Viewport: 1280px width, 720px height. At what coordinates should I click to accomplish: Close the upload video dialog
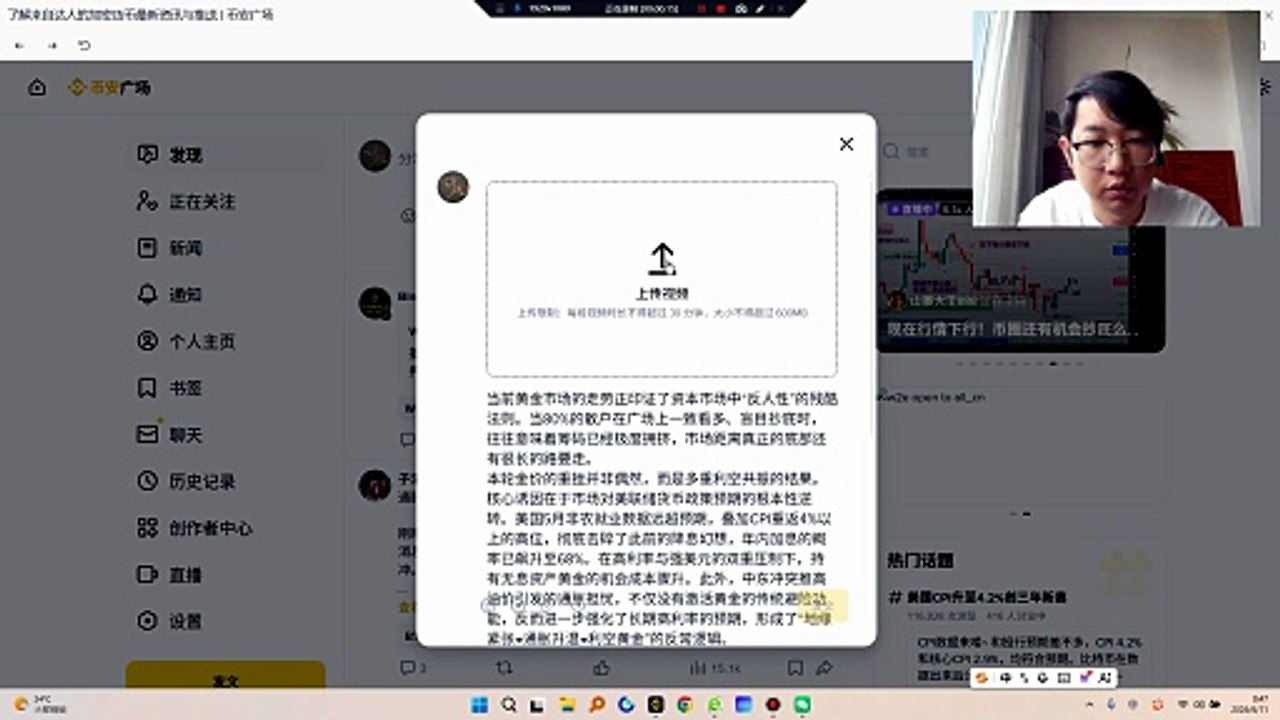point(846,144)
